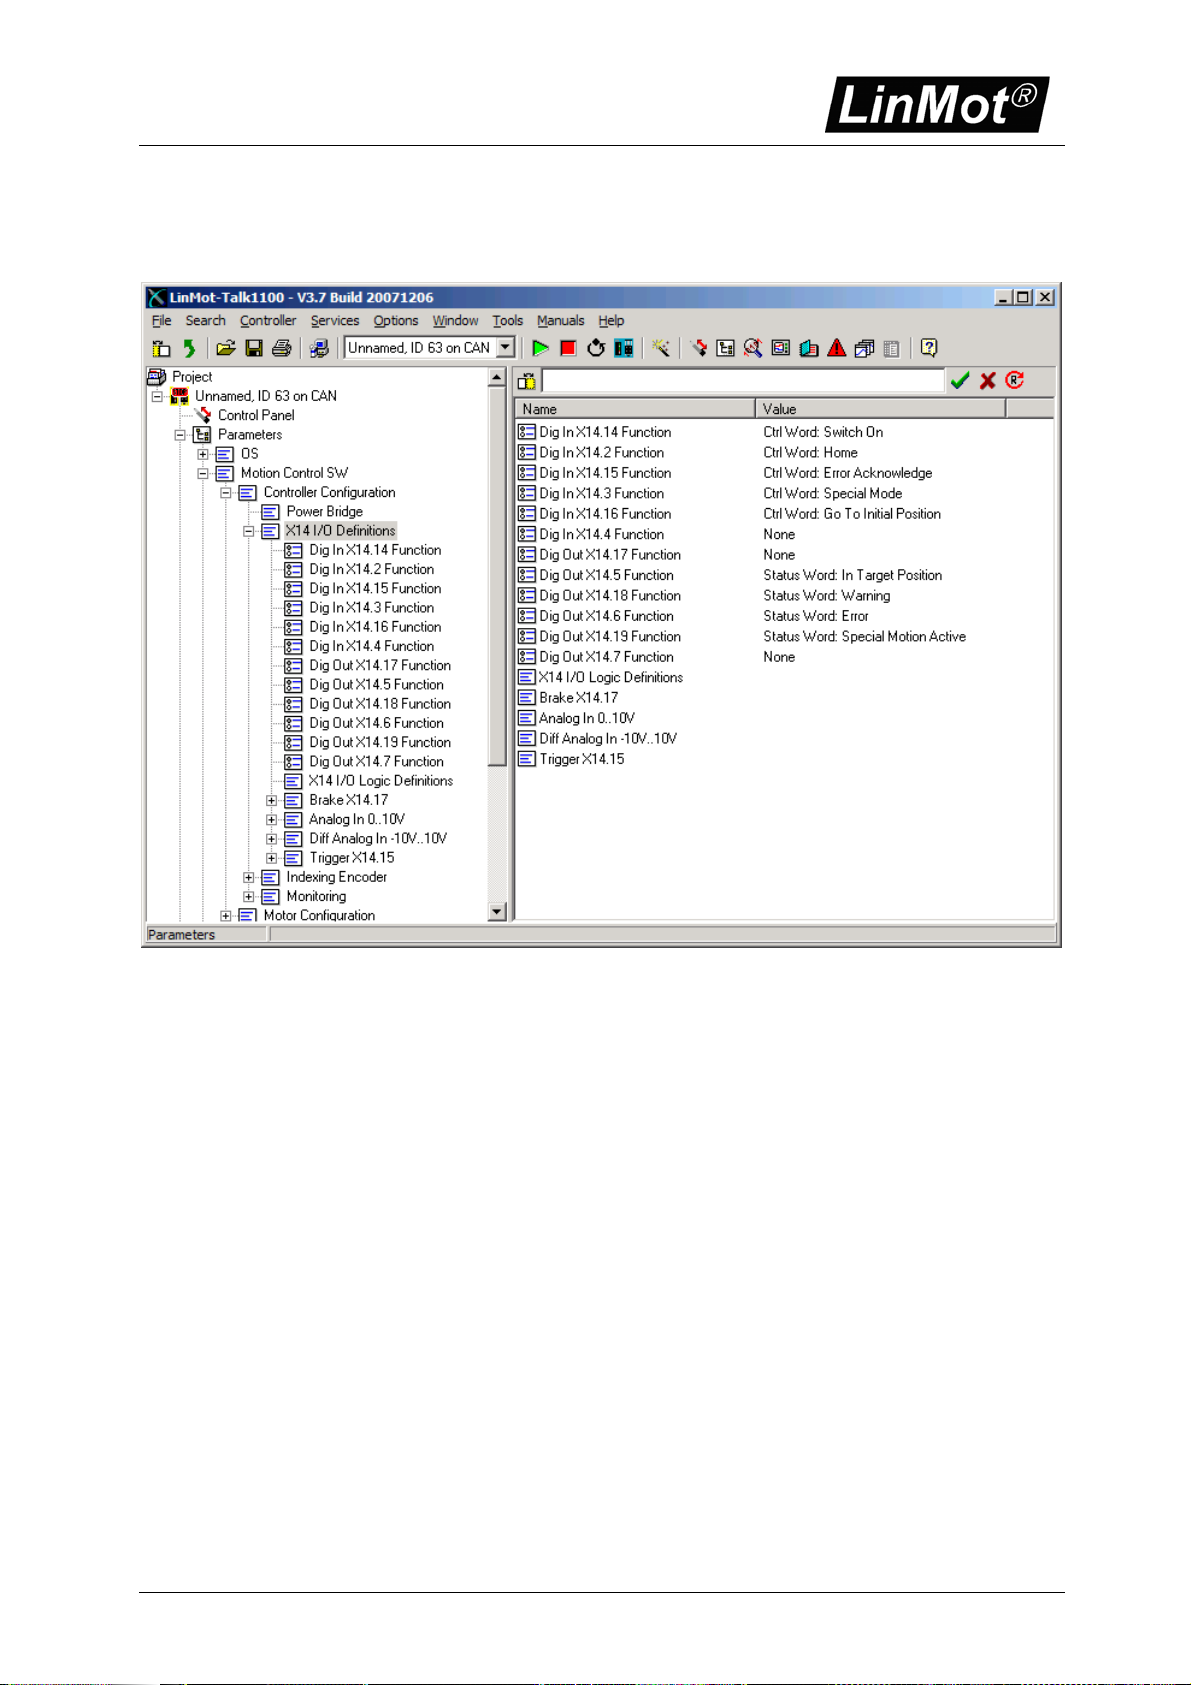Click the Open folder toolbar icon
Image resolution: width=1191 pixels, height=1685 pixels.
click(226, 348)
